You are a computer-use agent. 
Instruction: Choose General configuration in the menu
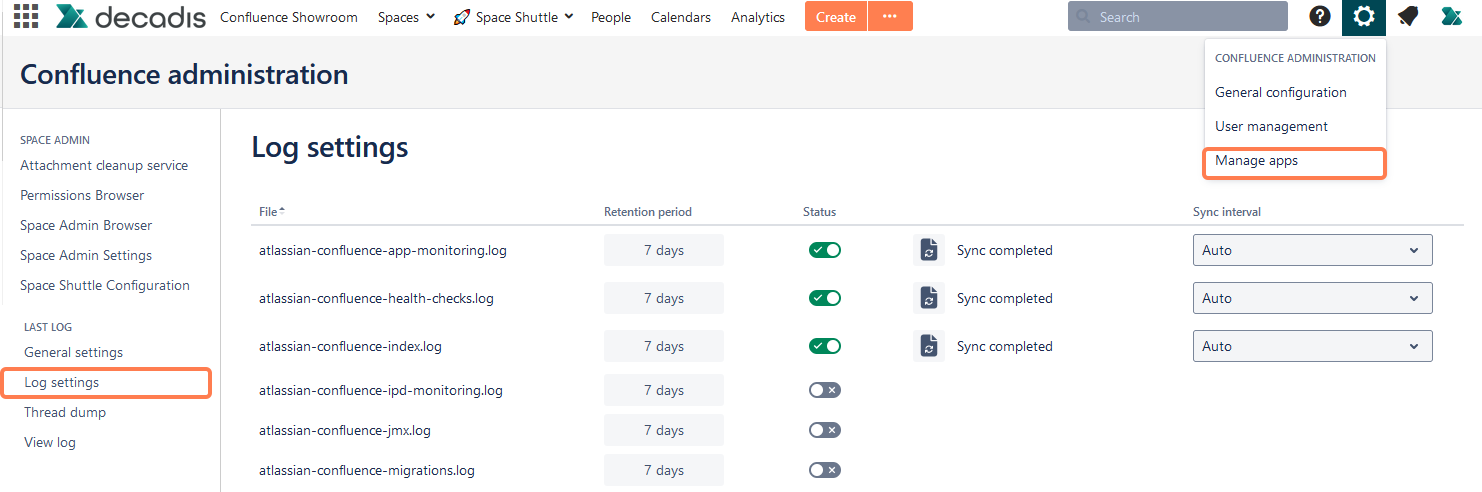click(x=1280, y=93)
